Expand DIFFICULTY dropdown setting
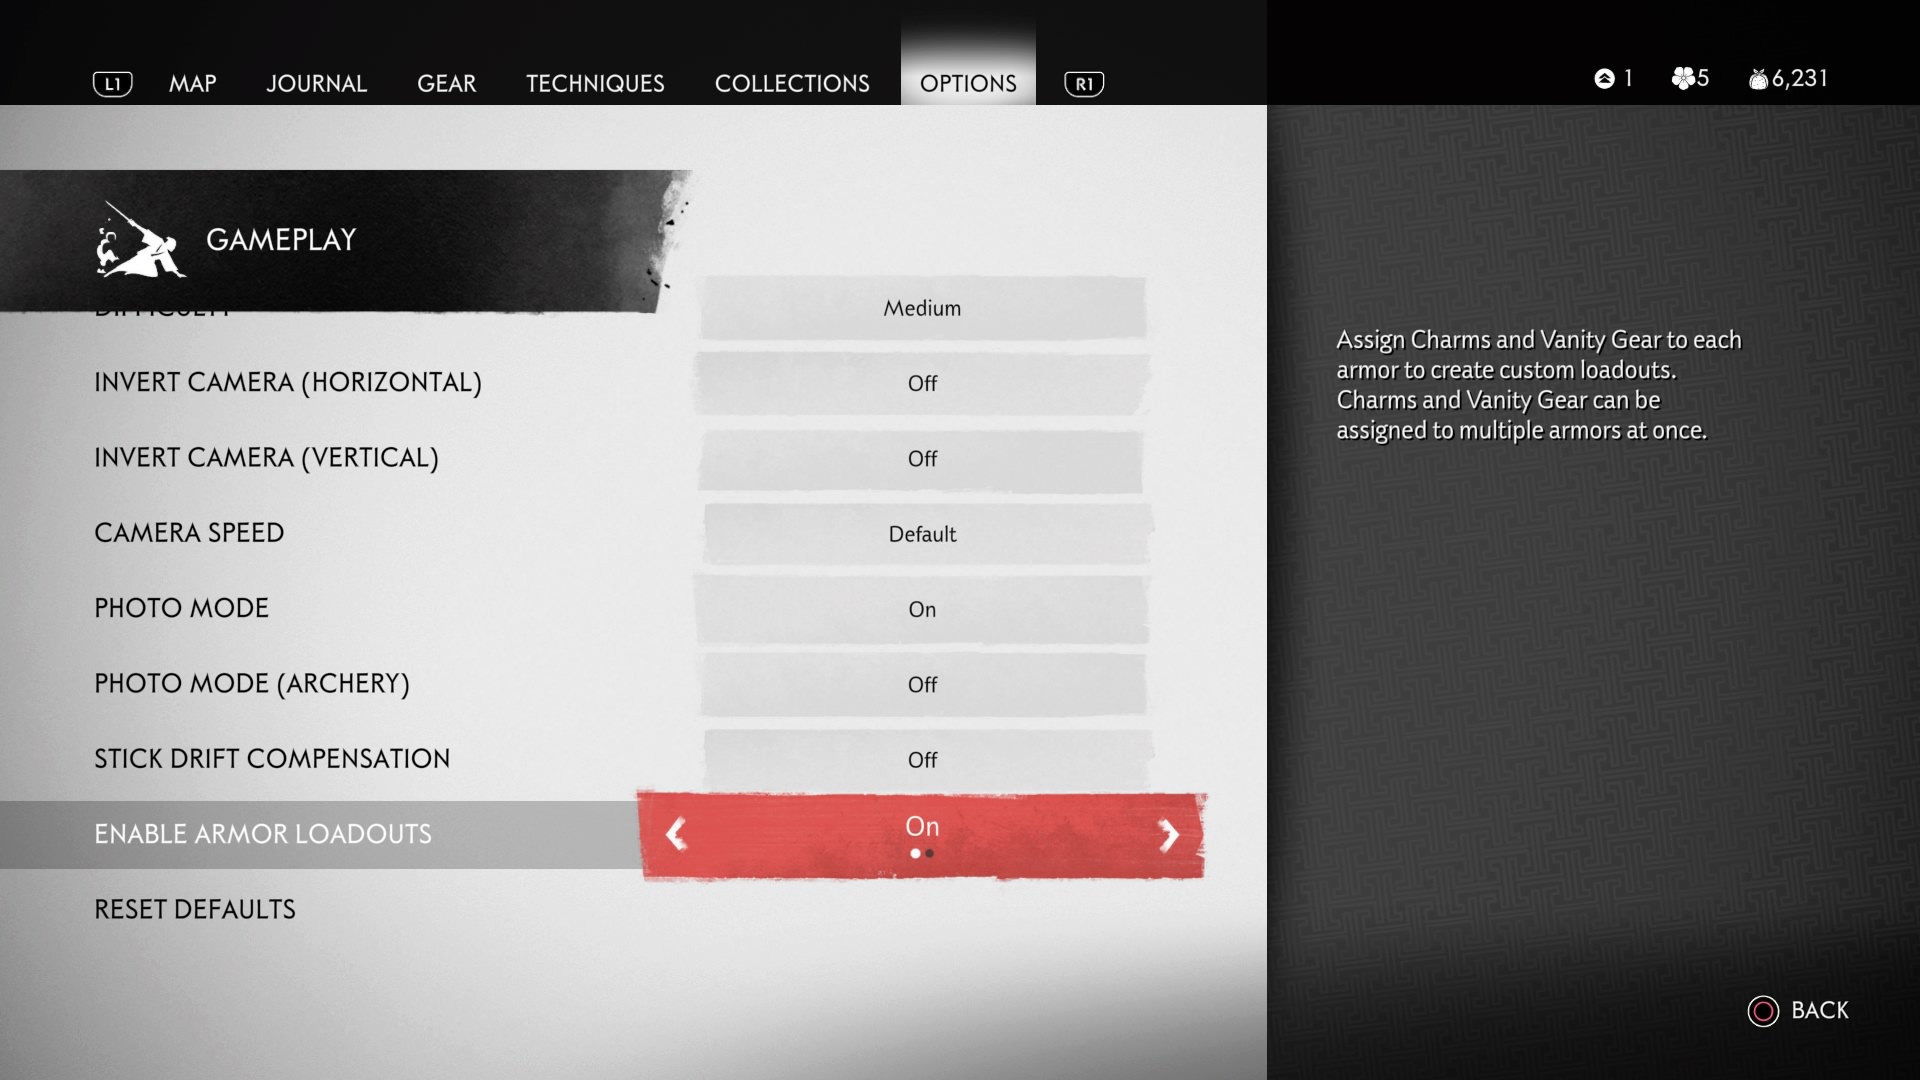1920x1080 pixels. (x=920, y=307)
